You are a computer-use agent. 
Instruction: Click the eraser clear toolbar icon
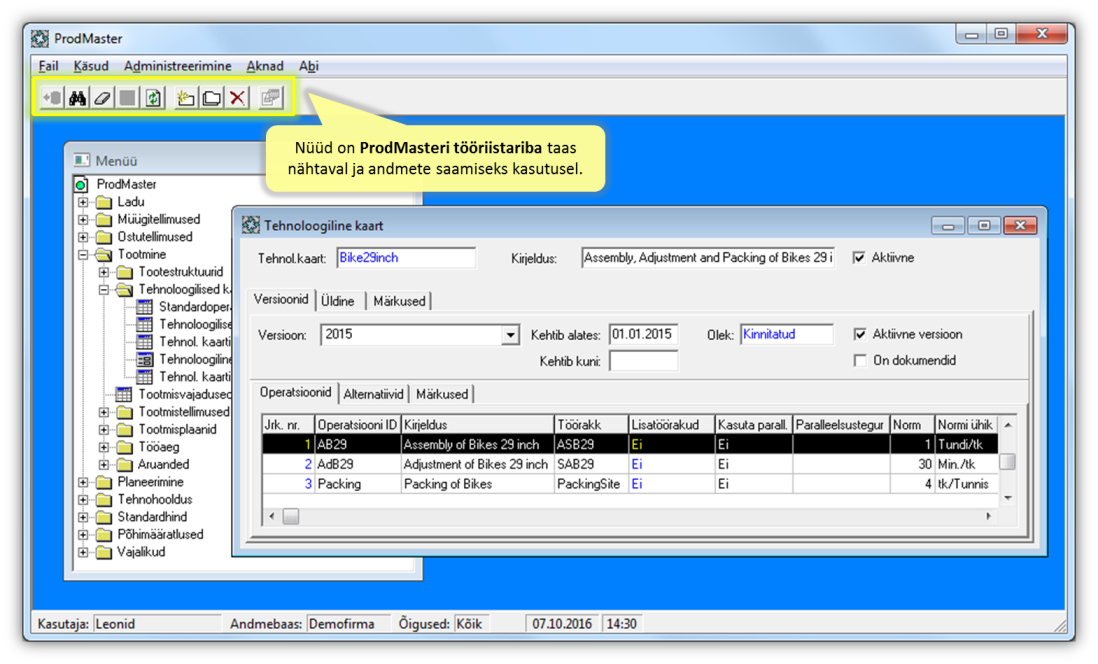click(x=102, y=98)
